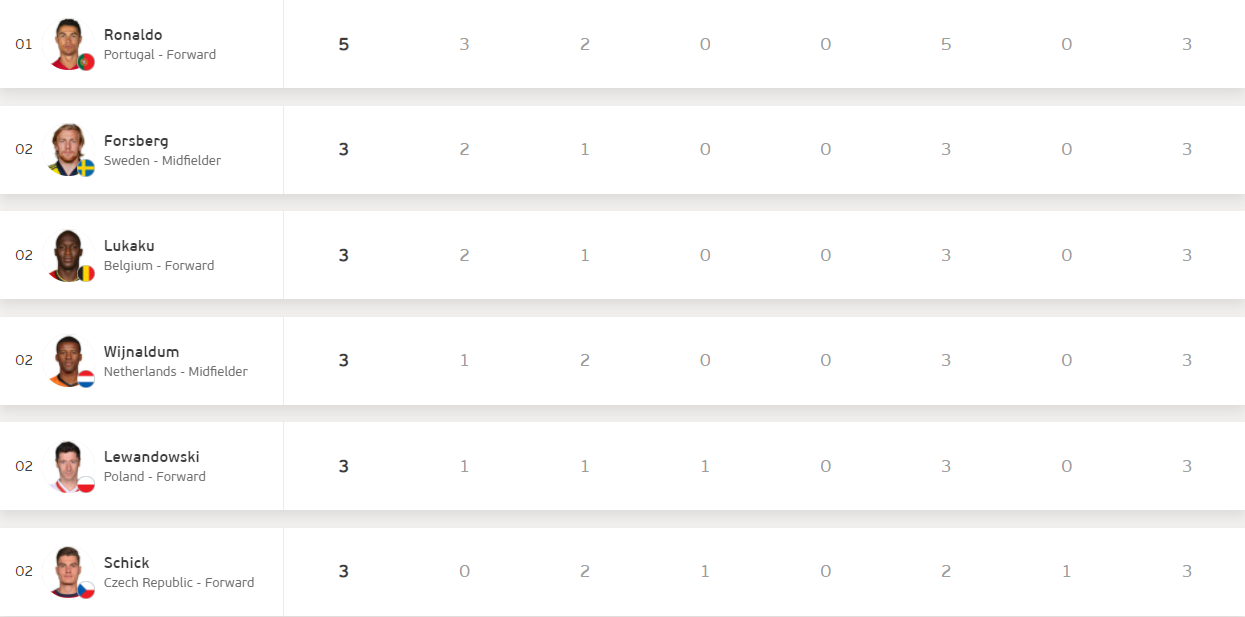Click the rank 01 label for Ronaldo

(x=24, y=44)
